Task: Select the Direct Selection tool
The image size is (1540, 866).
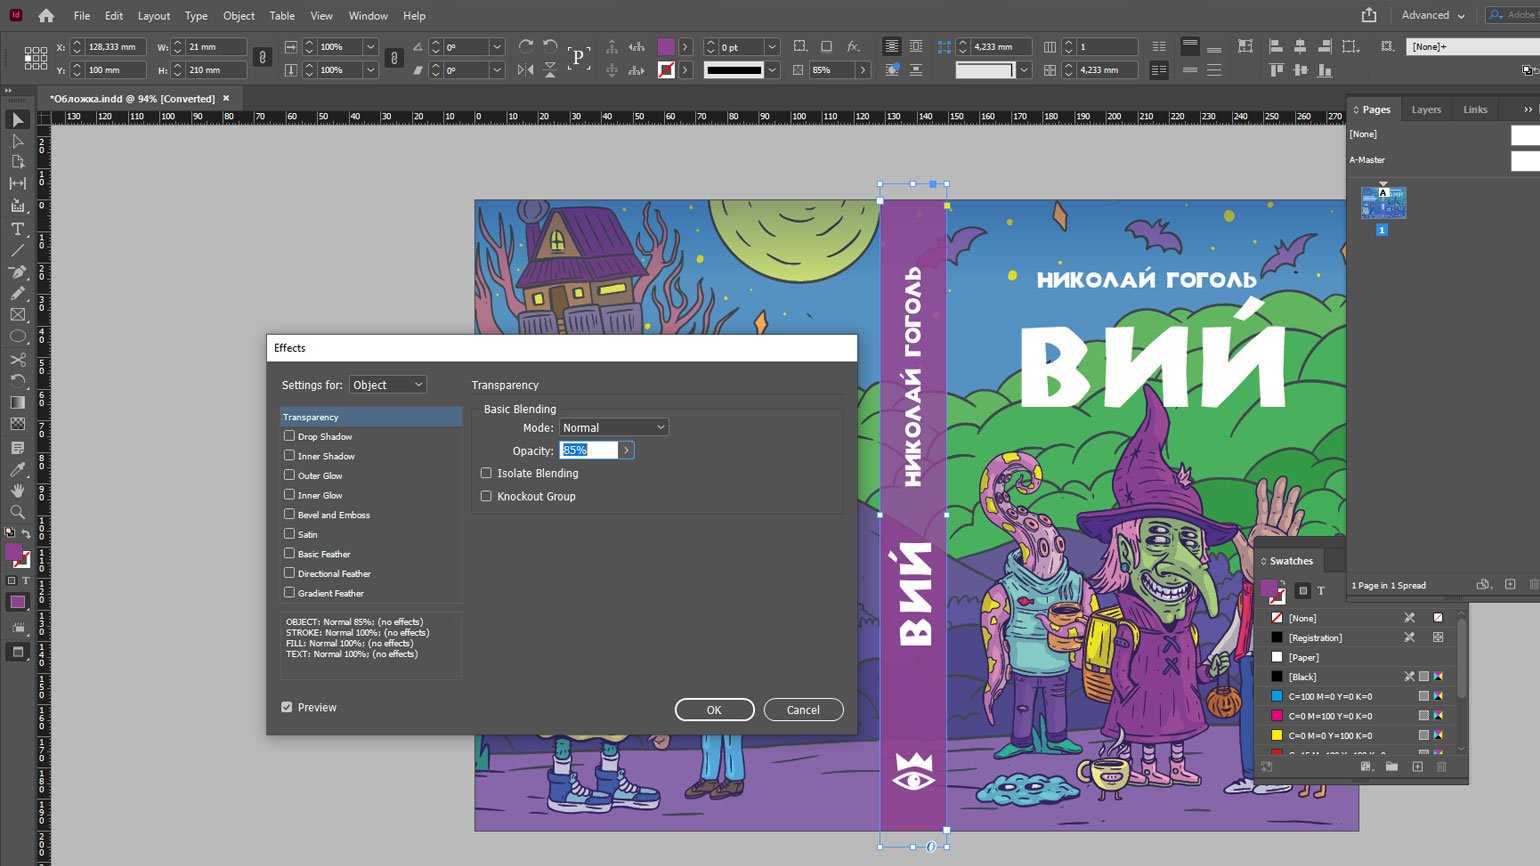Action: click(x=17, y=141)
